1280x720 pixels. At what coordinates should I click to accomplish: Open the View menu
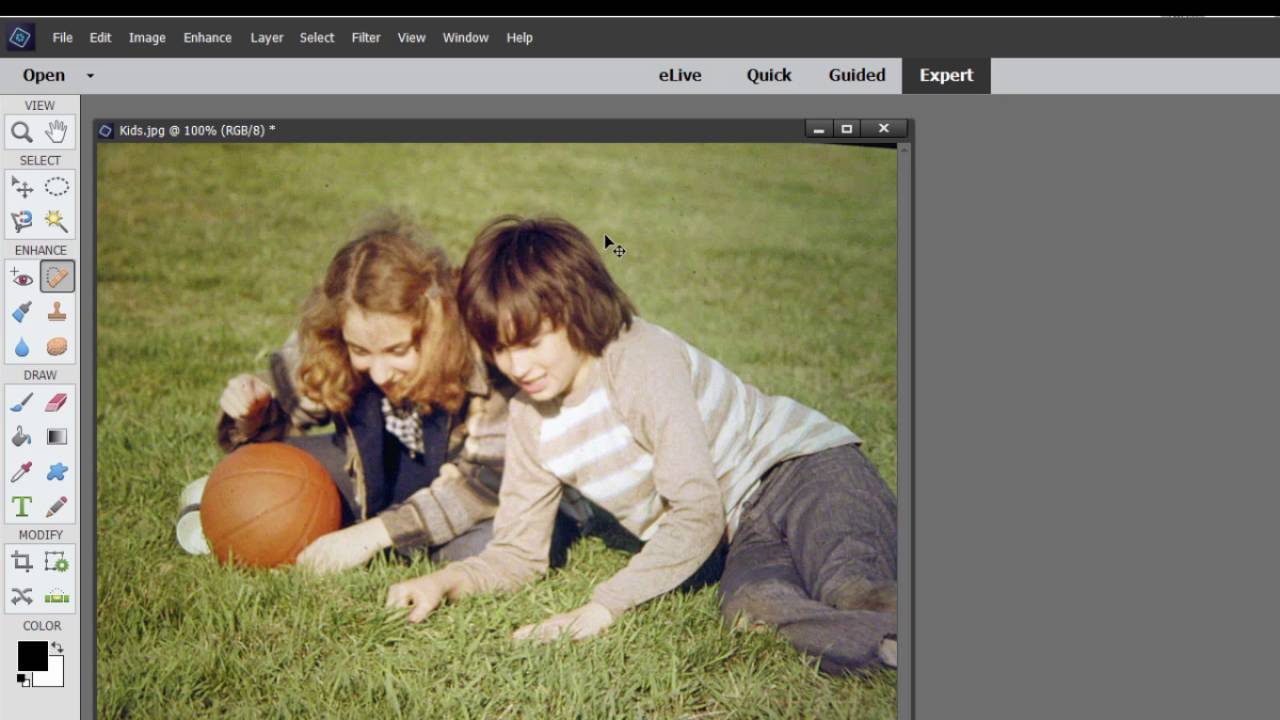tap(411, 38)
